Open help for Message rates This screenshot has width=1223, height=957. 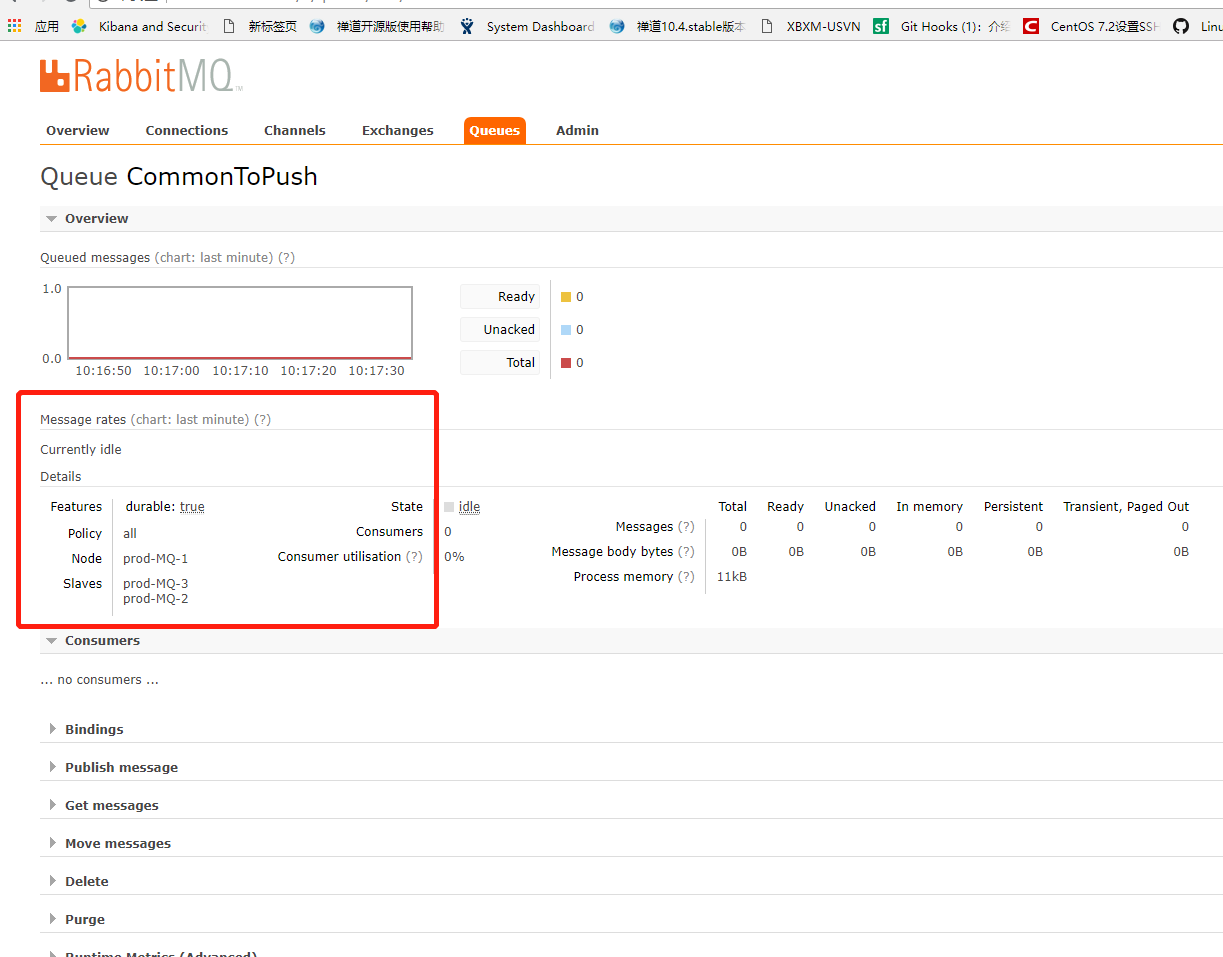(262, 419)
